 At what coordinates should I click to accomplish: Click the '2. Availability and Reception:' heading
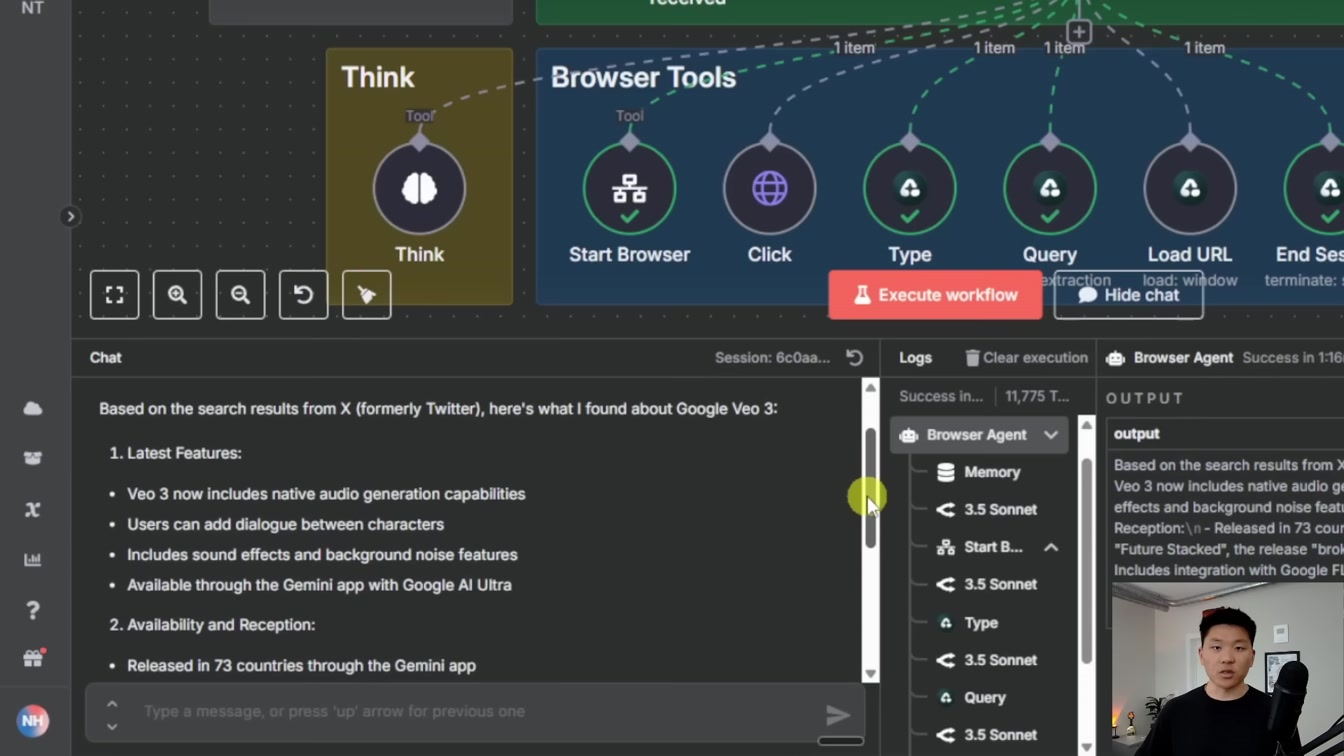pyautogui.click(x=211, y=624)
